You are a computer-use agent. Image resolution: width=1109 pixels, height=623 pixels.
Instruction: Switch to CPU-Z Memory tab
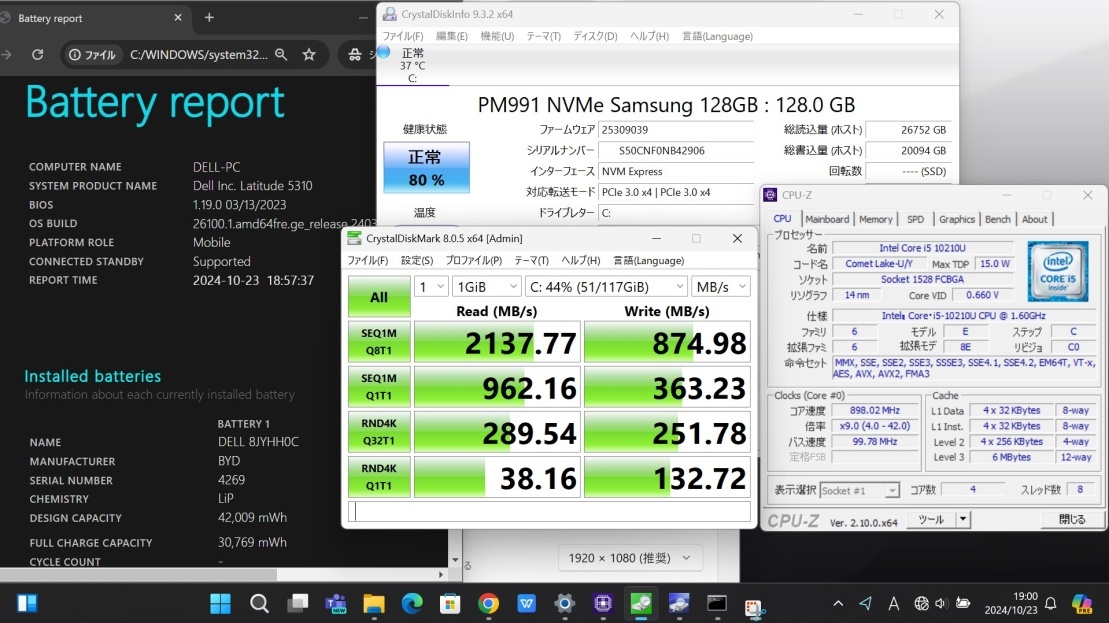click(876, 219)
